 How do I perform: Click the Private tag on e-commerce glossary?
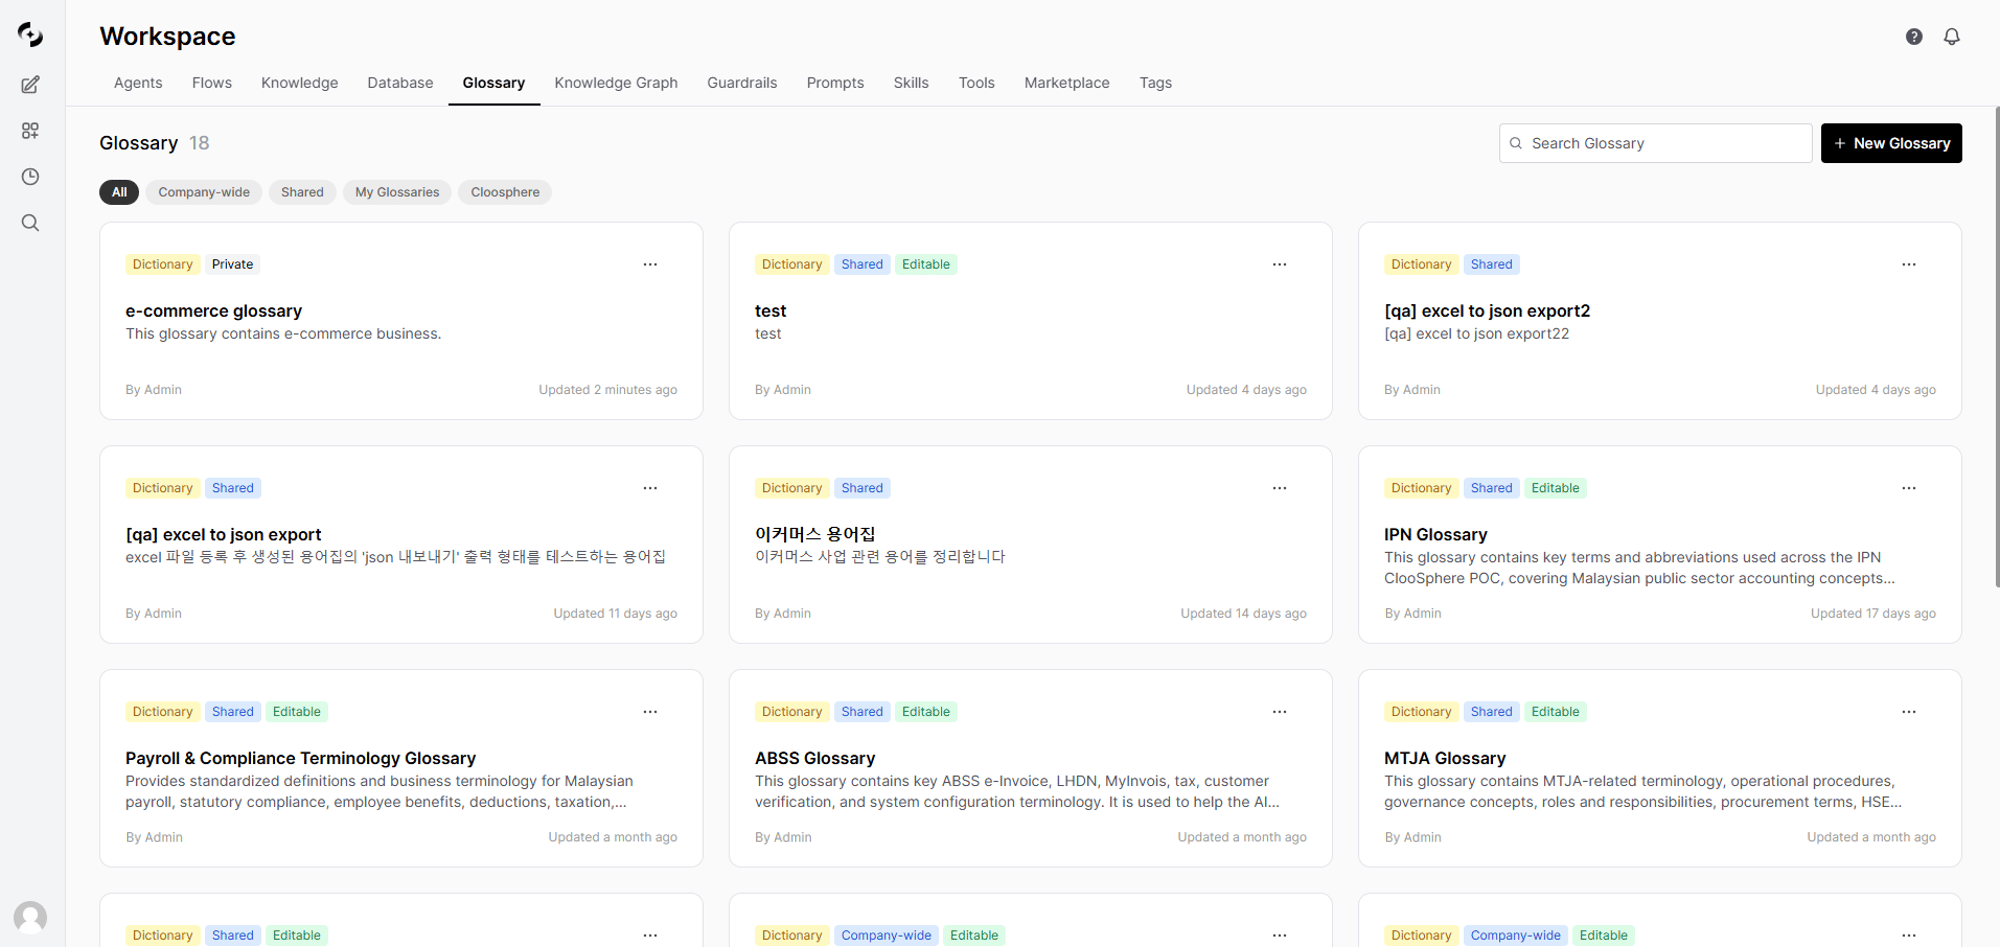click(232, 264)
